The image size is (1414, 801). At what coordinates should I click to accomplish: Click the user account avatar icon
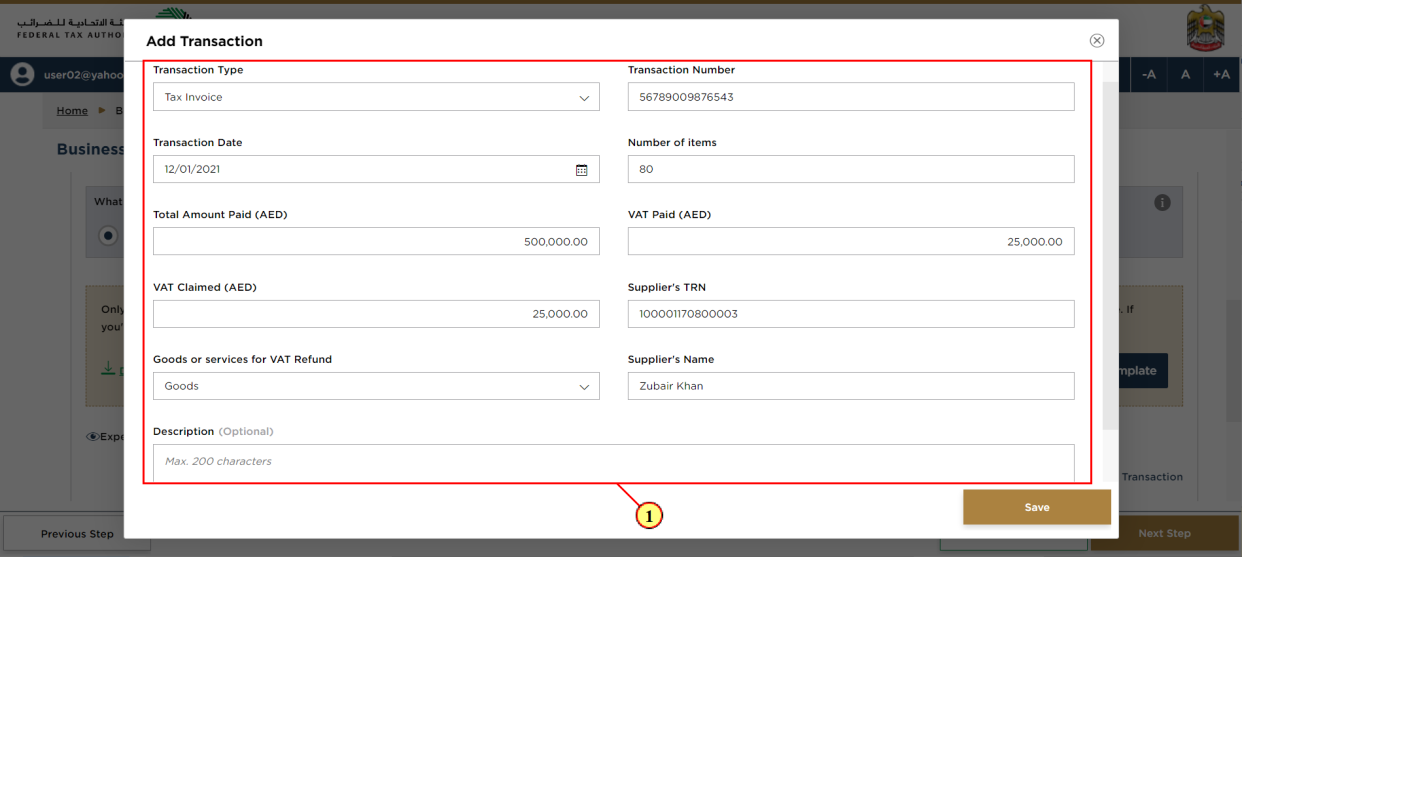coord(22,75)
